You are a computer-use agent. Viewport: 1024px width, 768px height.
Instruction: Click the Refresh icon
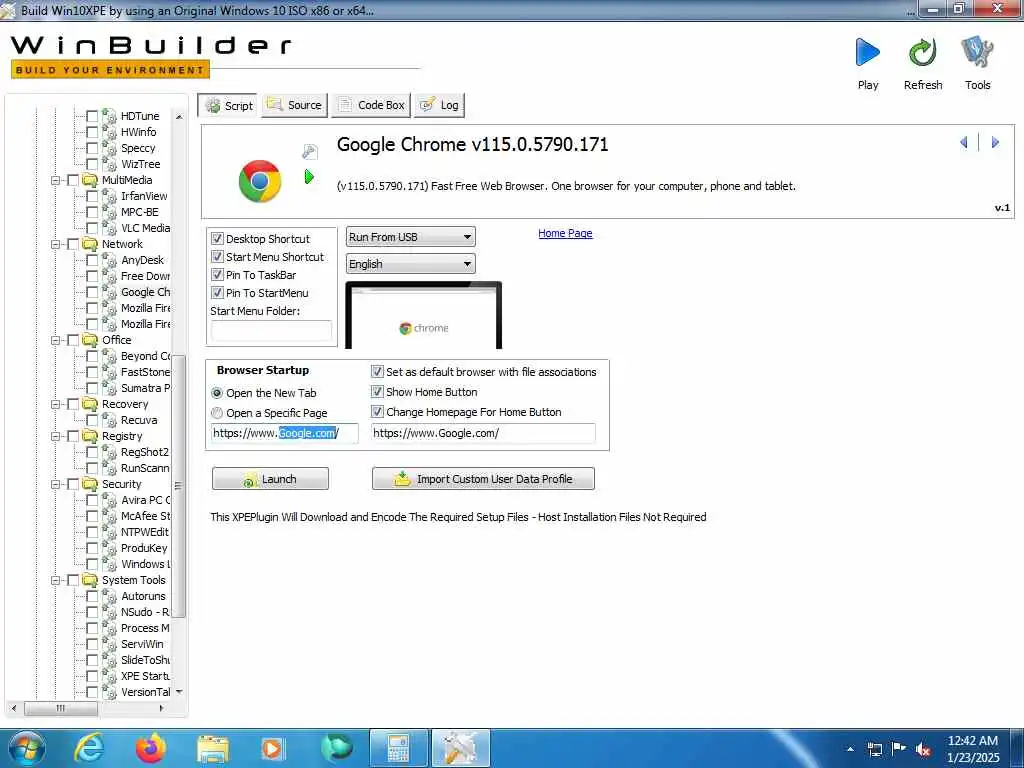click(922, 53)
